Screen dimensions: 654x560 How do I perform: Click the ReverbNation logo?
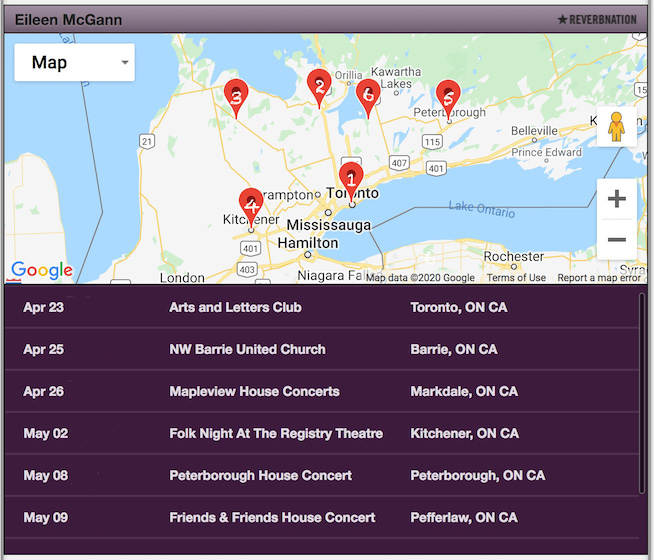coord(596,19)
